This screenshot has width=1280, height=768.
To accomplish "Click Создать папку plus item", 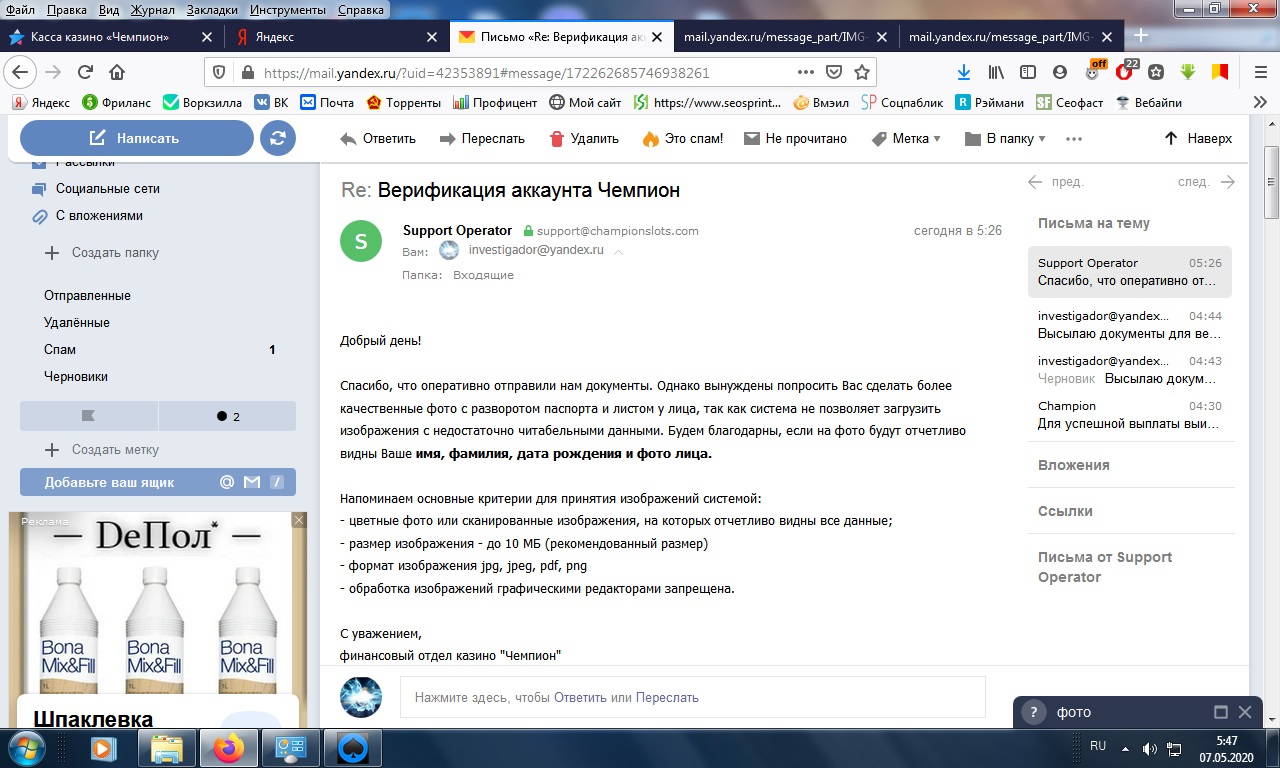I will (102, 253).
